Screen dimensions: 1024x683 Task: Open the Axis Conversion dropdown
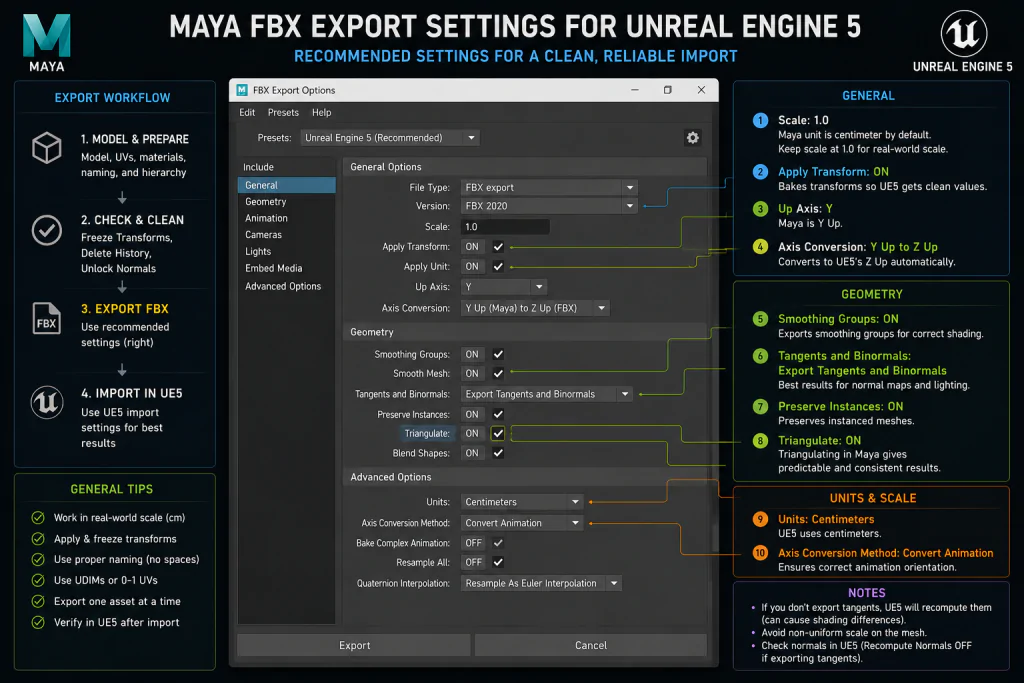(x=535, y=308)
